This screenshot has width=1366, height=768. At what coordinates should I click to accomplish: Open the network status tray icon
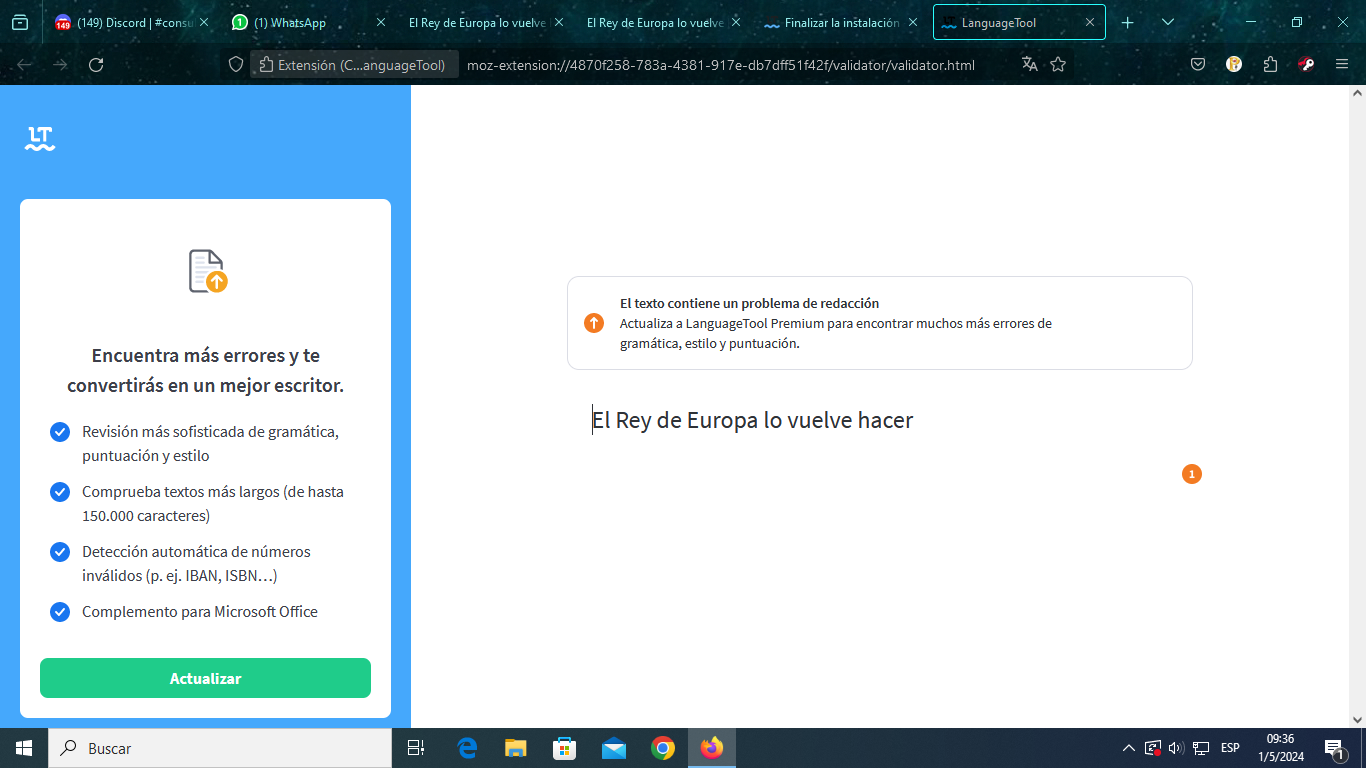pos(1201,748)
